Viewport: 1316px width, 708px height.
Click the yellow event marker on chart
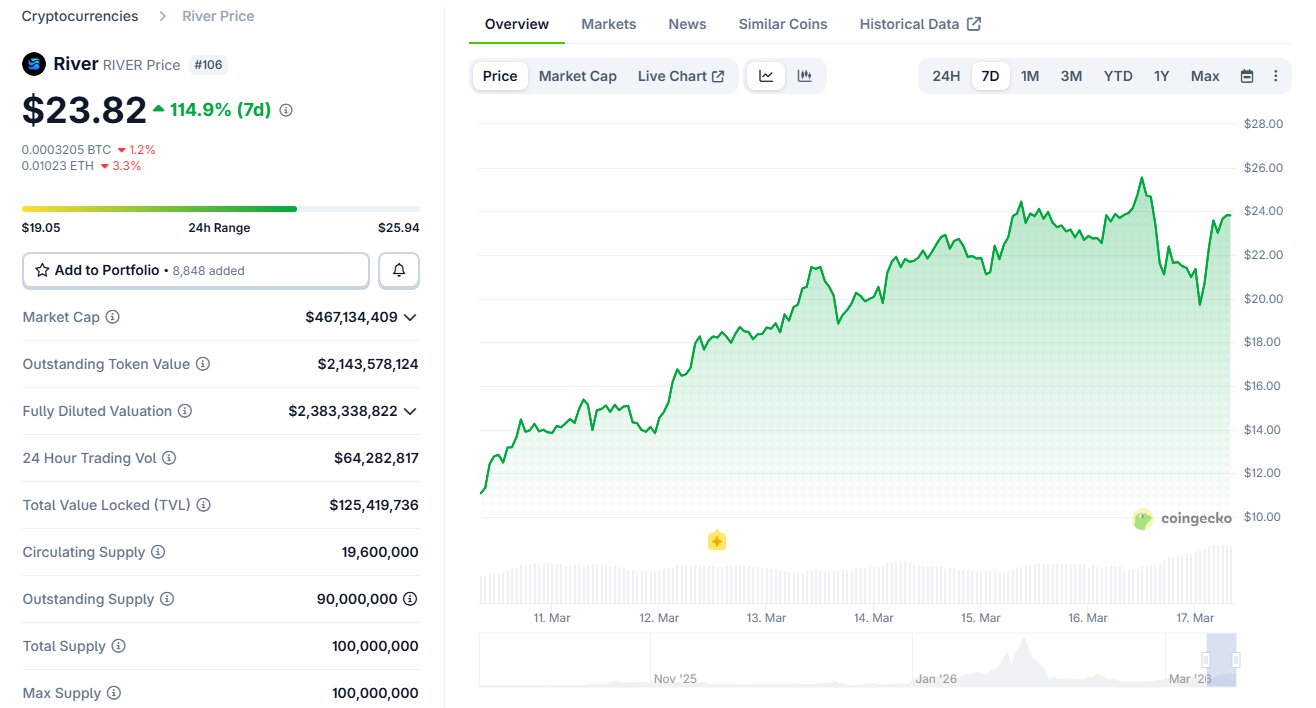[x=716, y=541]
